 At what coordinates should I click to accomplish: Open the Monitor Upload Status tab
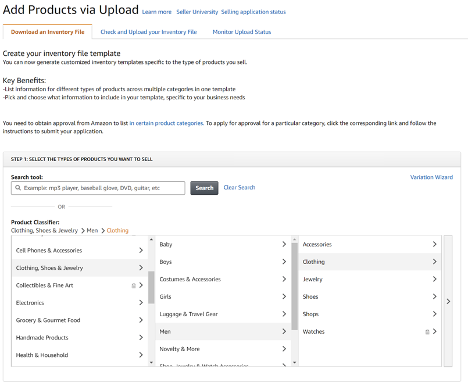242,32
